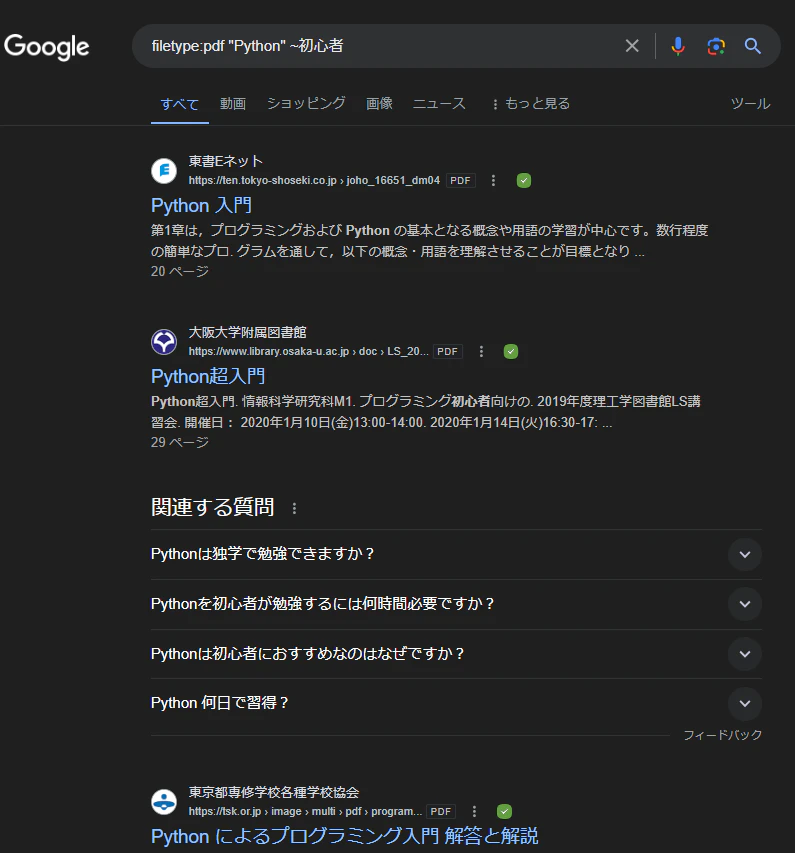Viewport: 795px width, 853px height.
Task: Open options next to 関連する質問 heading
Action: pyautogui.click(x=294, y=508)
